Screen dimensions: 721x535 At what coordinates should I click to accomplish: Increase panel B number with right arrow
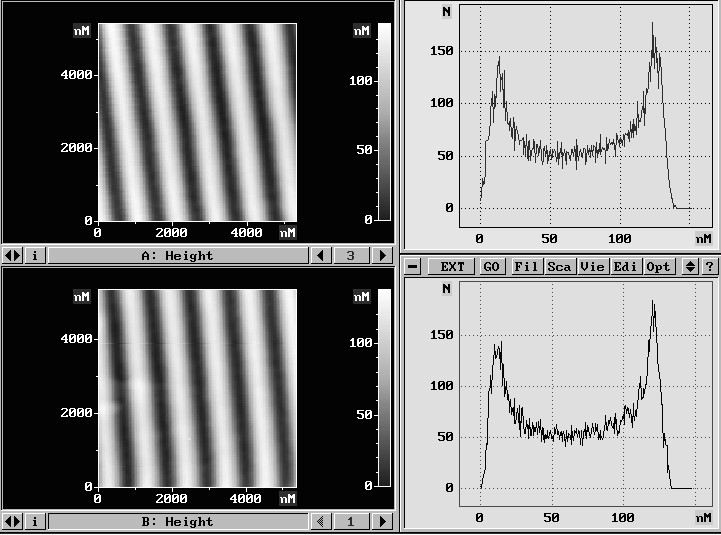pos(381,522)
